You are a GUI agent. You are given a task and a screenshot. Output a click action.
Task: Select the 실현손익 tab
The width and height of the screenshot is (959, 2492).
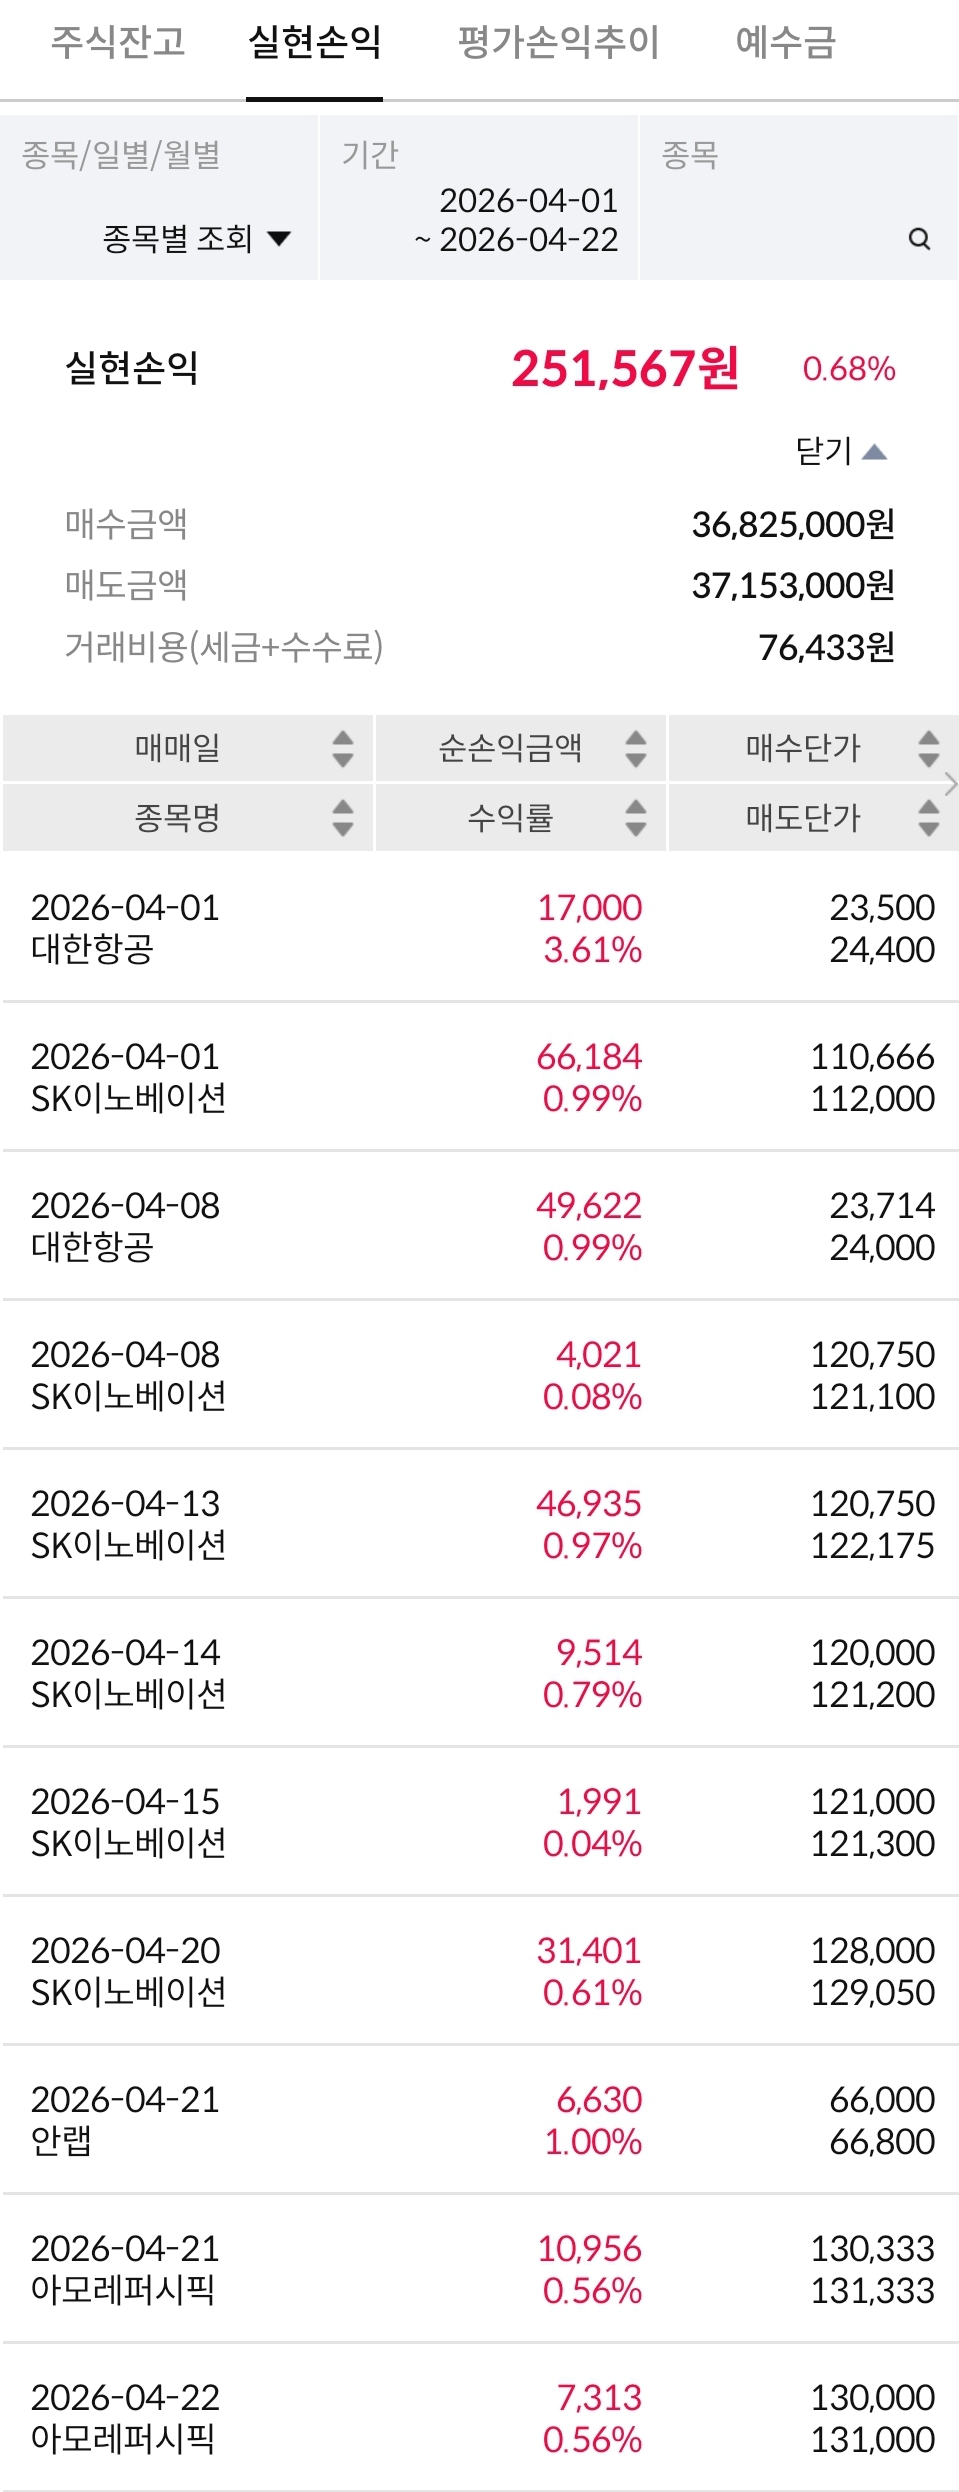314,42
